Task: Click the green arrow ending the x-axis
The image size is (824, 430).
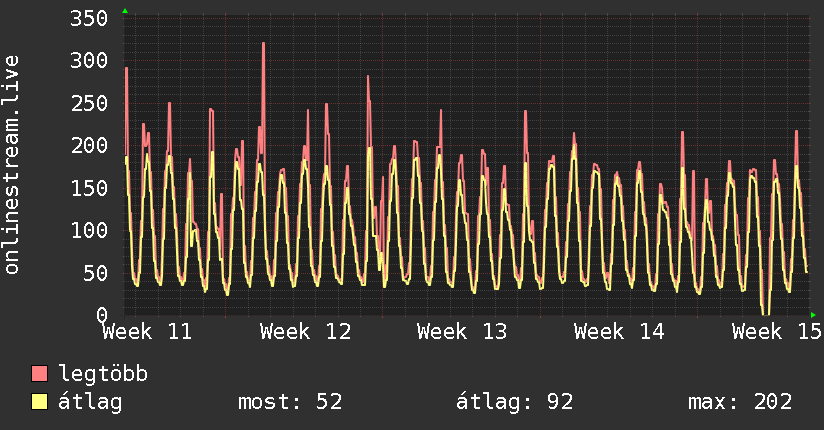Action: (813, 315)
